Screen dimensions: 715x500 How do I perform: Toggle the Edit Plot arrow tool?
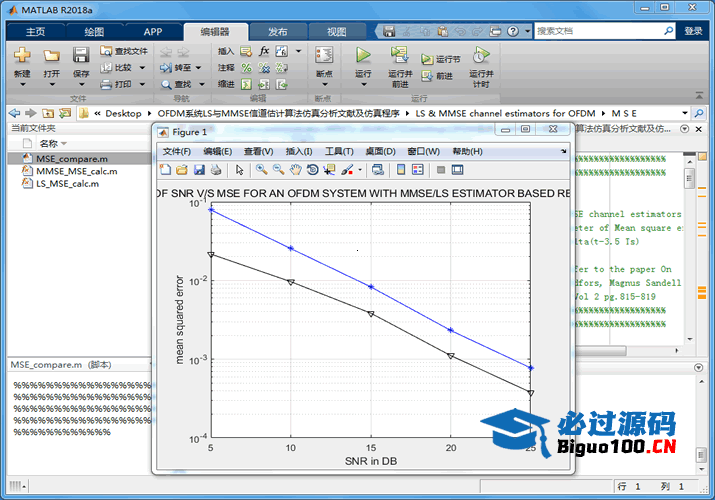point(239,170)
